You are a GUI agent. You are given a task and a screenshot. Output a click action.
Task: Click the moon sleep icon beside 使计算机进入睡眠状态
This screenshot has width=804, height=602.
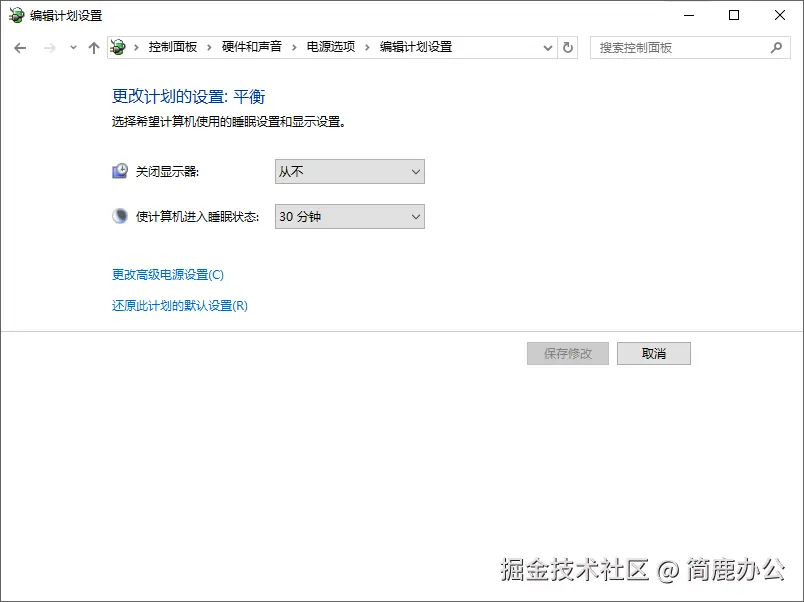pos(120,216)
